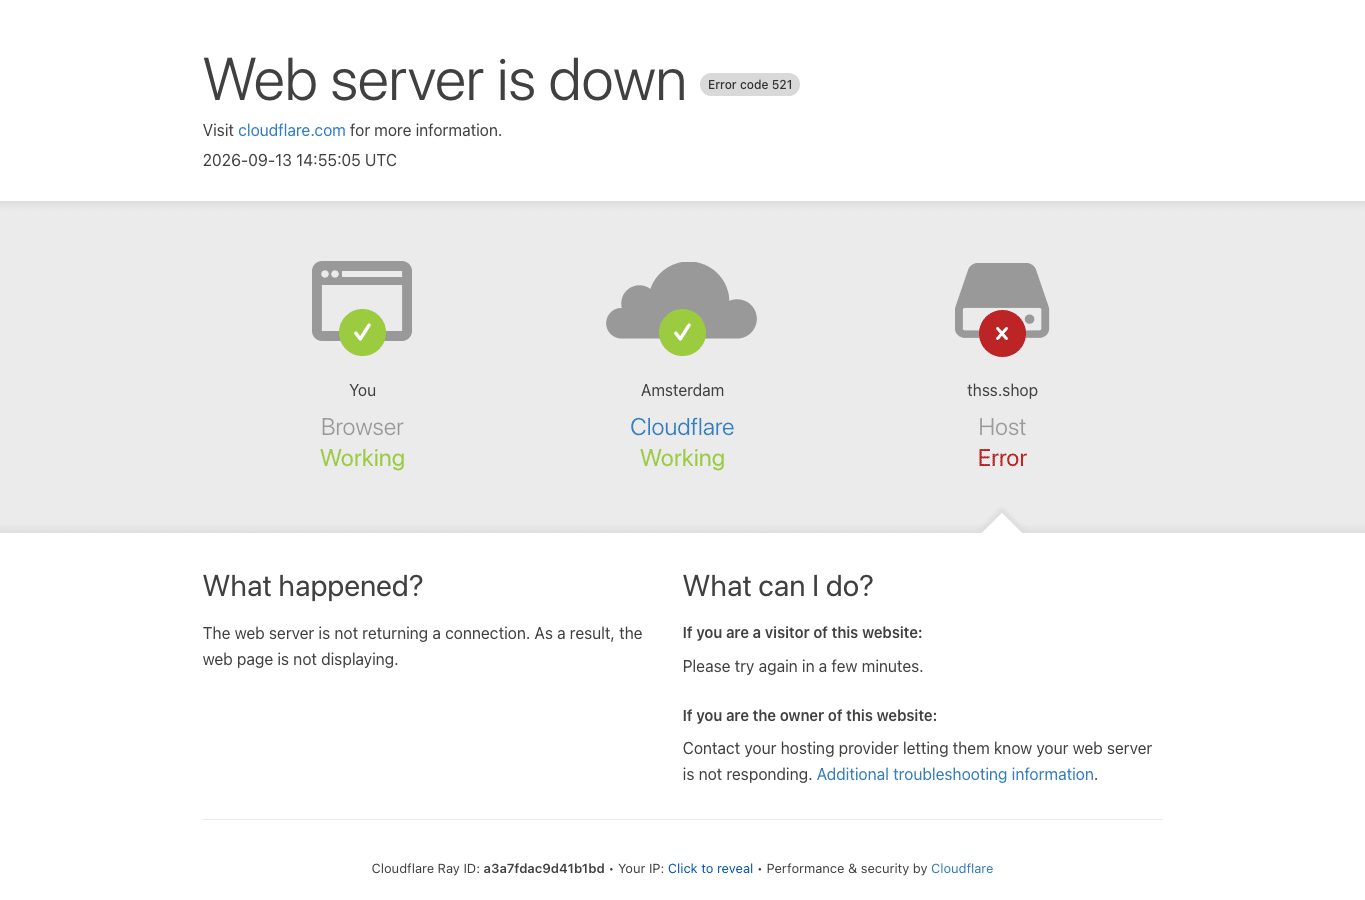
Task: Click the What can I do? heading
Action: (778, 586)
